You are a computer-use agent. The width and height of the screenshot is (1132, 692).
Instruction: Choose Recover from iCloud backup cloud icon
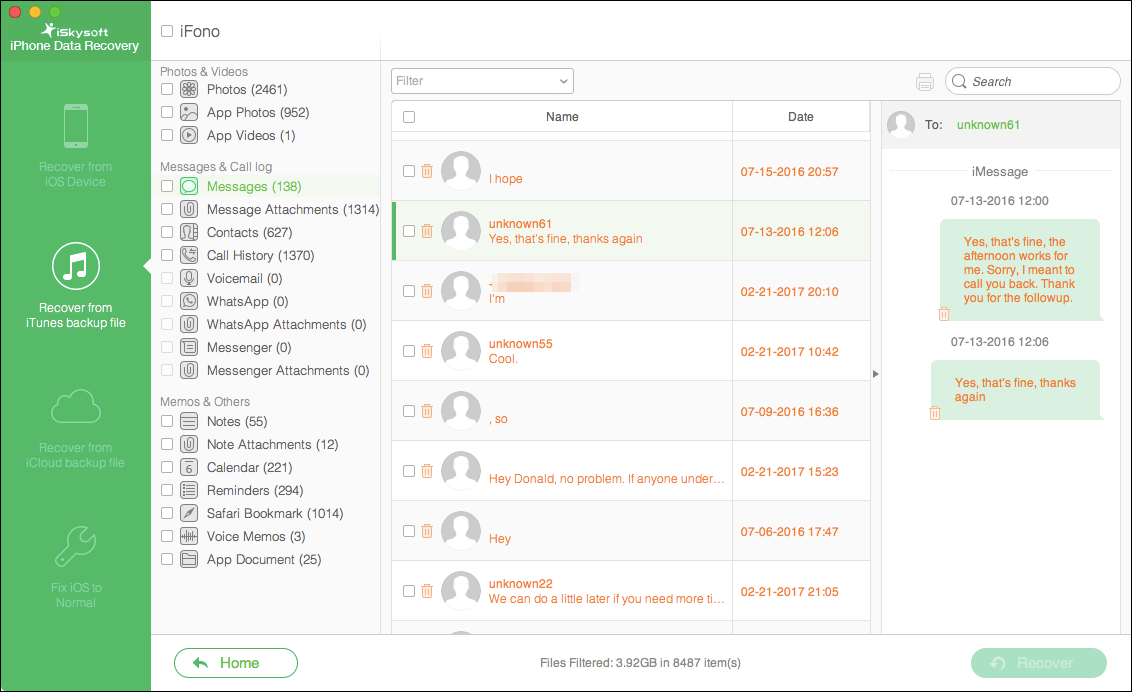[76, 407]
